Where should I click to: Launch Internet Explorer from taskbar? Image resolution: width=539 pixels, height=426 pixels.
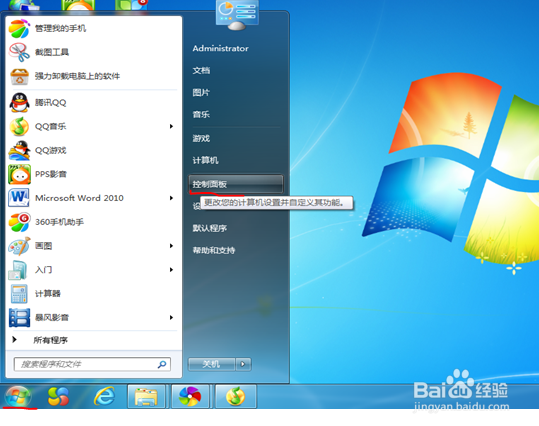pyautogui.click(x=104, y=396)
